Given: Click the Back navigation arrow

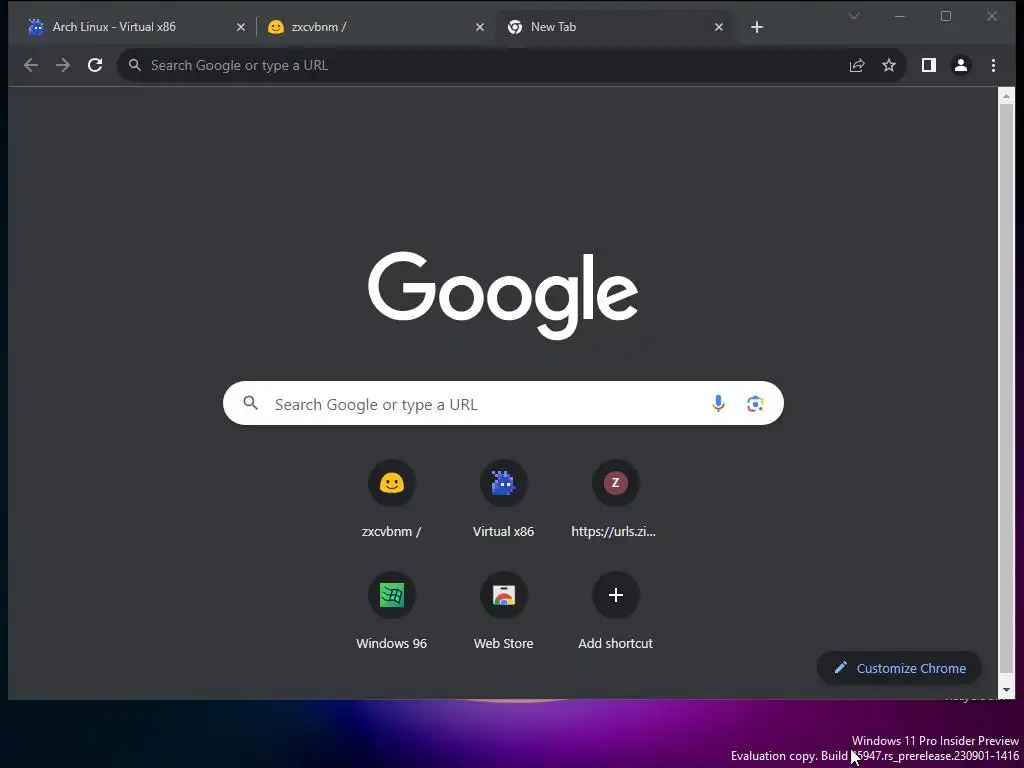Looking at the screenshot, I should (x=31, y=65).
